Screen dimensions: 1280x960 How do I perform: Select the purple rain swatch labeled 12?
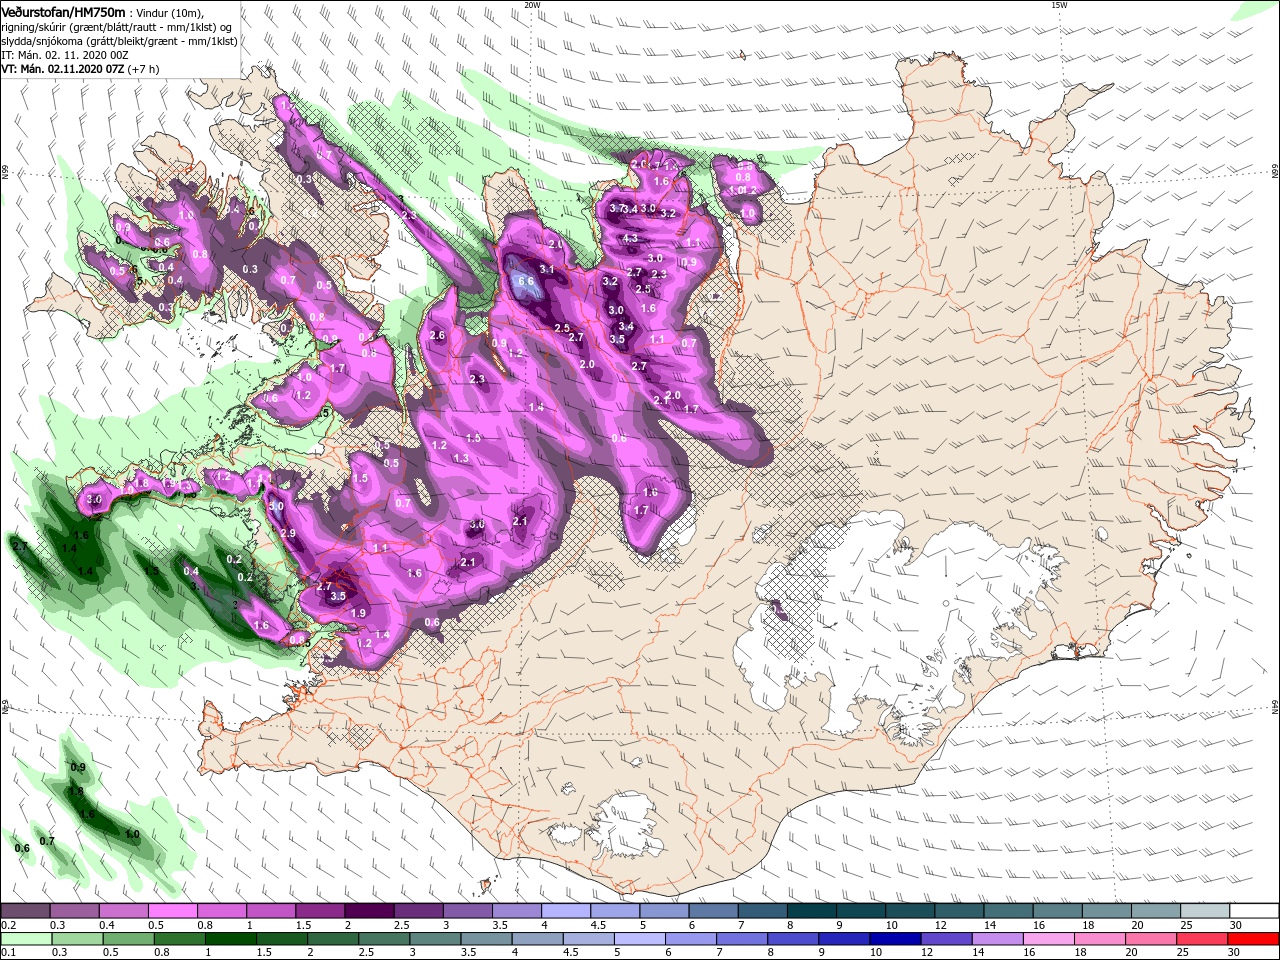pos(947,939)
